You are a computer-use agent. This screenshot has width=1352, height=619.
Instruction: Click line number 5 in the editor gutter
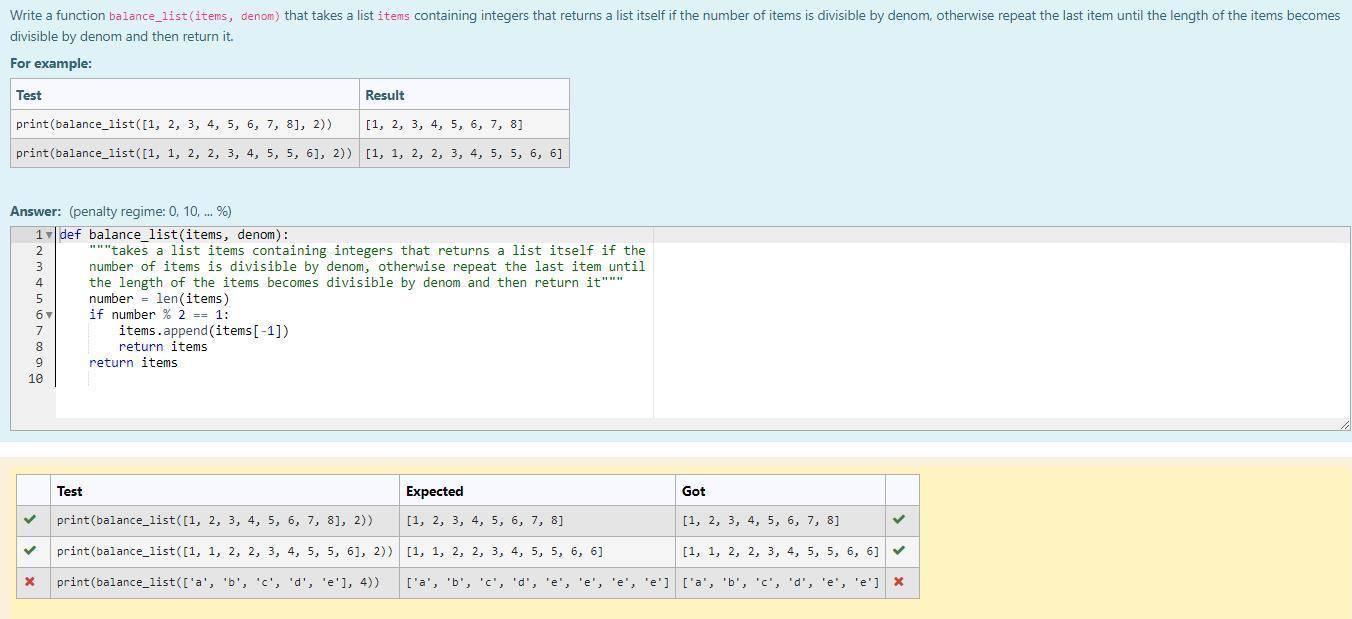point(38,298)
